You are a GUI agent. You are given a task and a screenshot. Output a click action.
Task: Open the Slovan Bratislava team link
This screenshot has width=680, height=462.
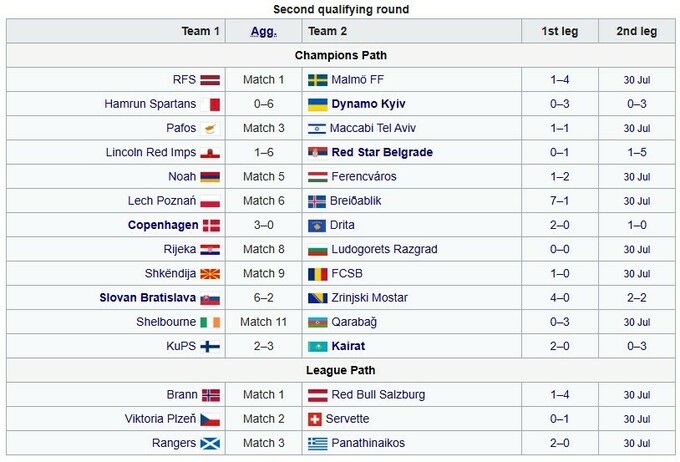pos(147,298)
